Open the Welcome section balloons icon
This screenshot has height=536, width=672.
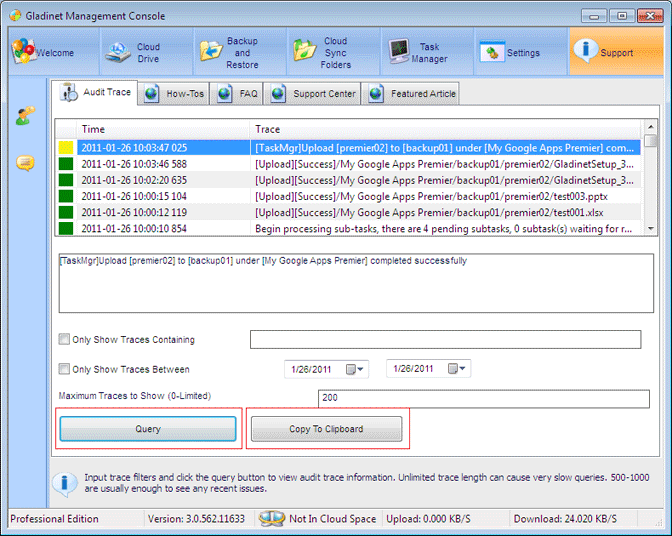click(x=23, y=51)
